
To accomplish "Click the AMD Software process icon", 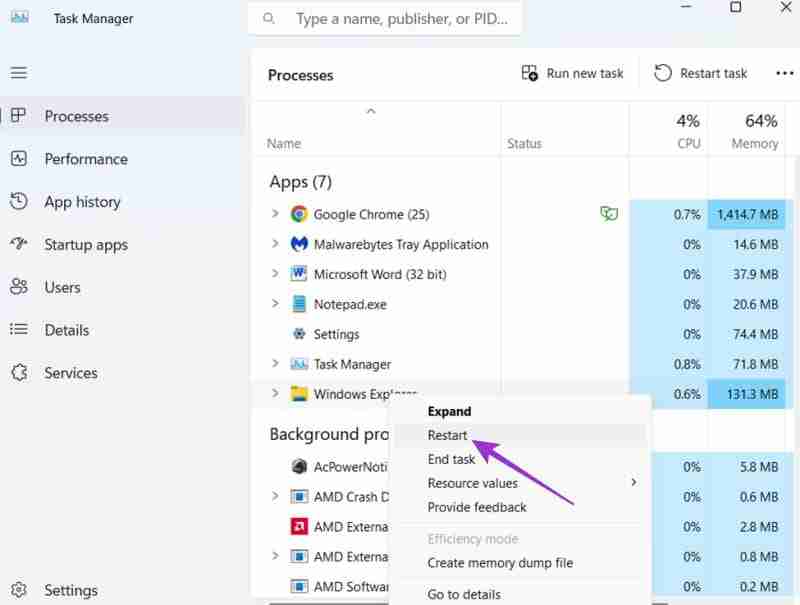I will (x=299, y=586).
